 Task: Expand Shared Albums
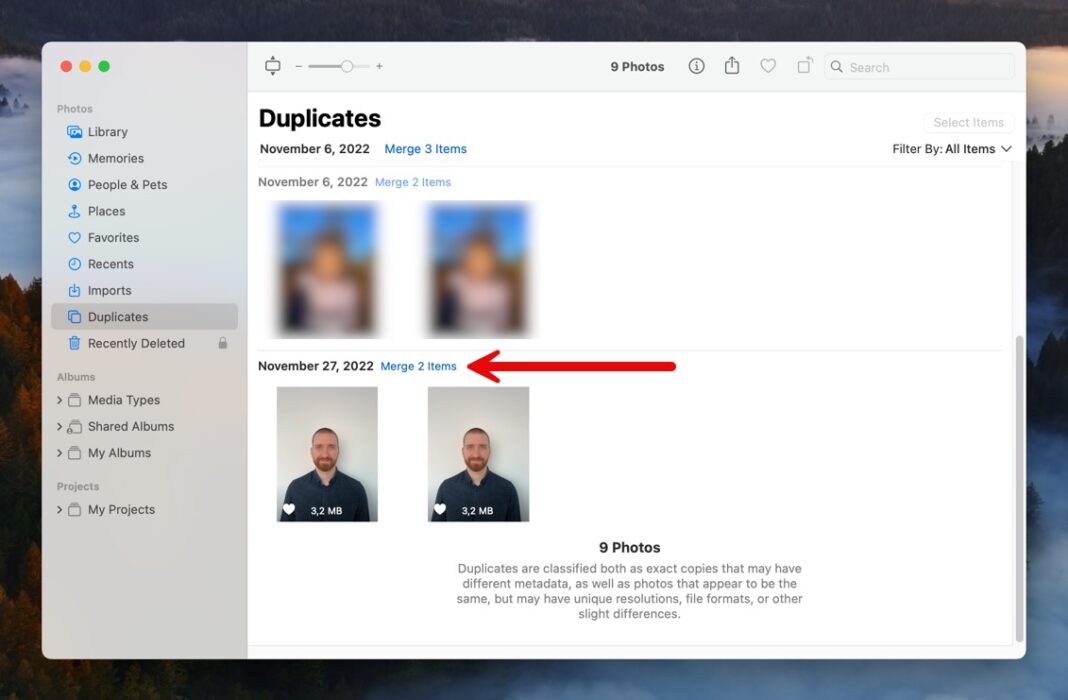[x=60, y=426]
